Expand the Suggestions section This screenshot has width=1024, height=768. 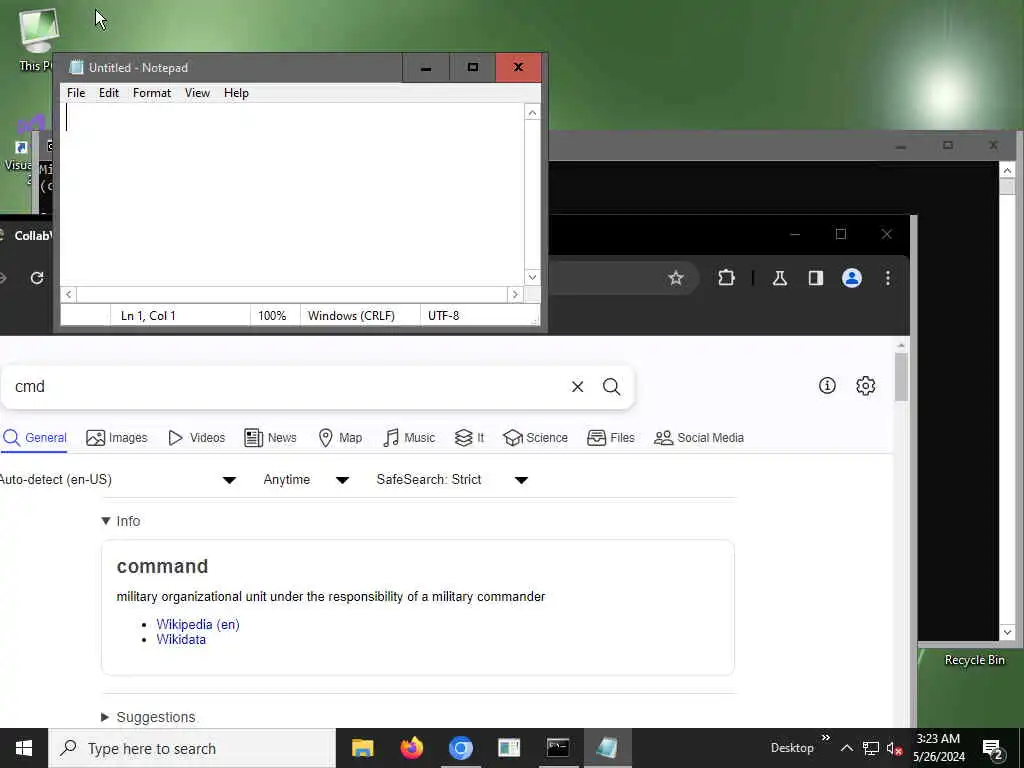(148, 717)
